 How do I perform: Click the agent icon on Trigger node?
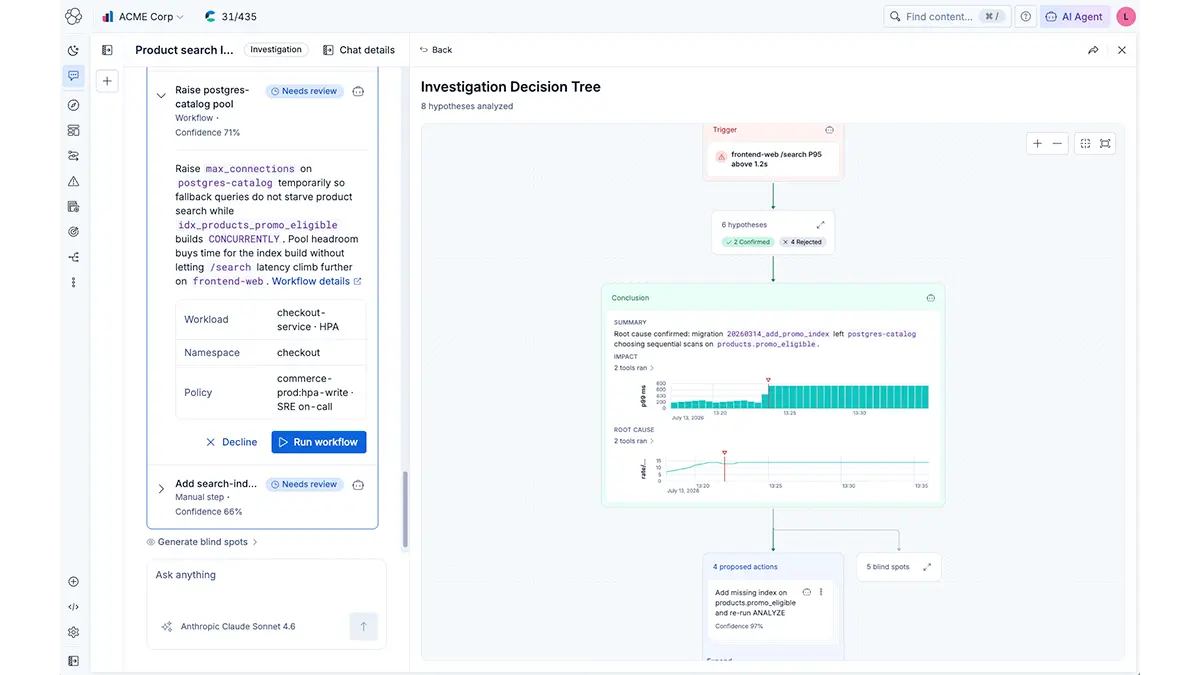829,130
